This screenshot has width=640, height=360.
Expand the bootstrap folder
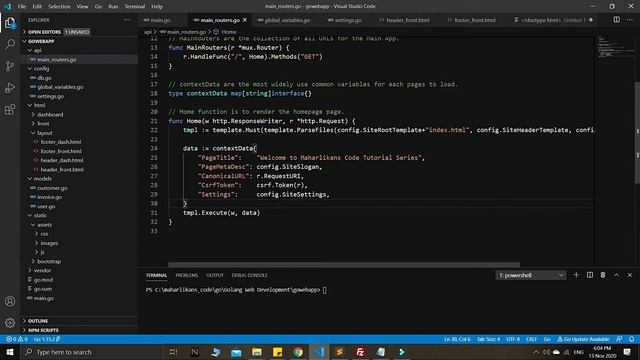[x=49, y=261]
